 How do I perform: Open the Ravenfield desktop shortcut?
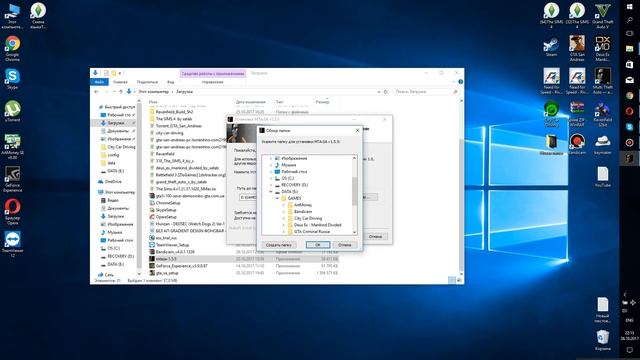point(603,113)
